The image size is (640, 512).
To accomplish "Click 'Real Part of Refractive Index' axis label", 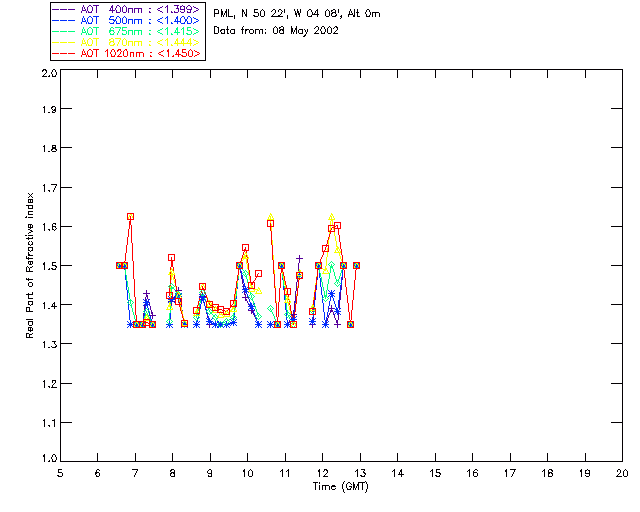I will pos(31,264).
